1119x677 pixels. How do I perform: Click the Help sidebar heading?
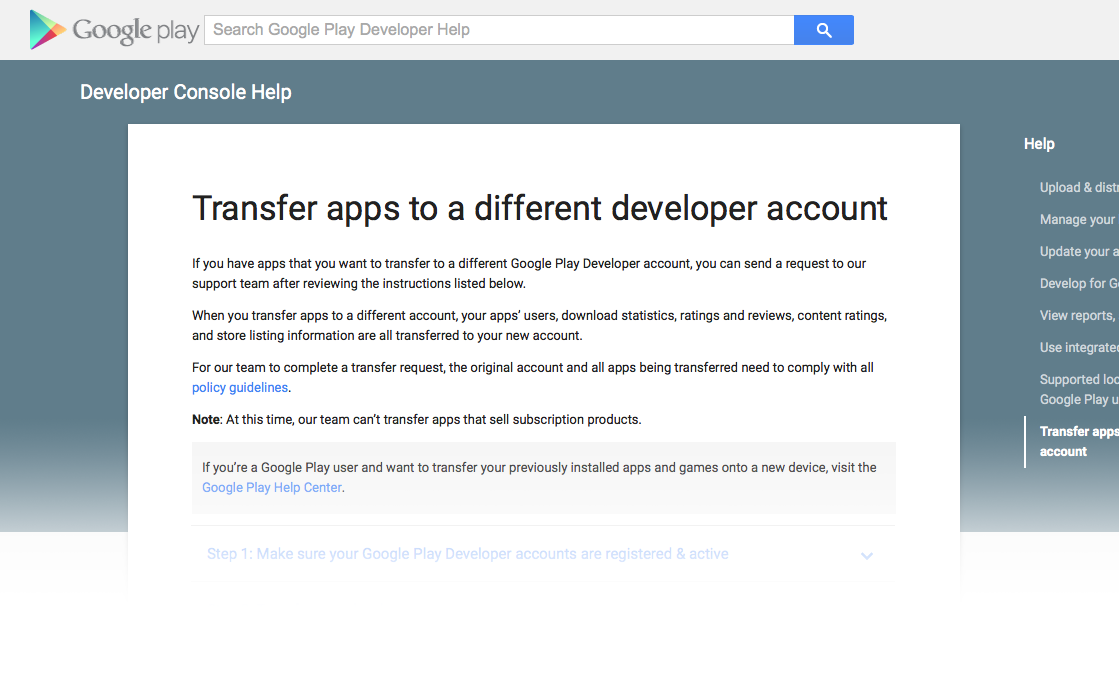point(1039,144)
